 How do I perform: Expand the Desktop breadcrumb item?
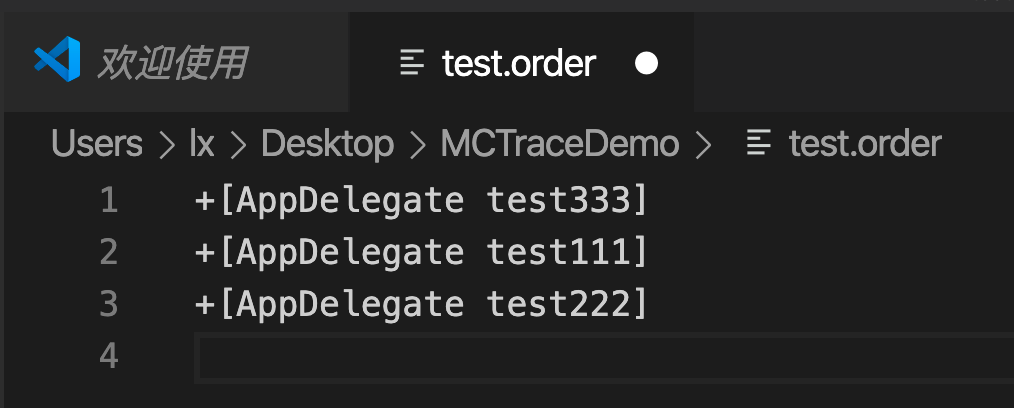[327, 144]
